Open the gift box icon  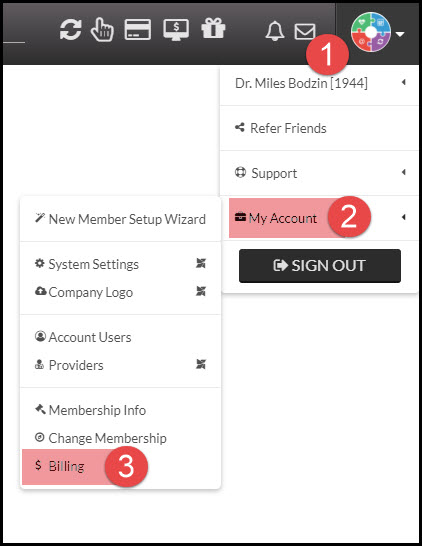point(213,28)
